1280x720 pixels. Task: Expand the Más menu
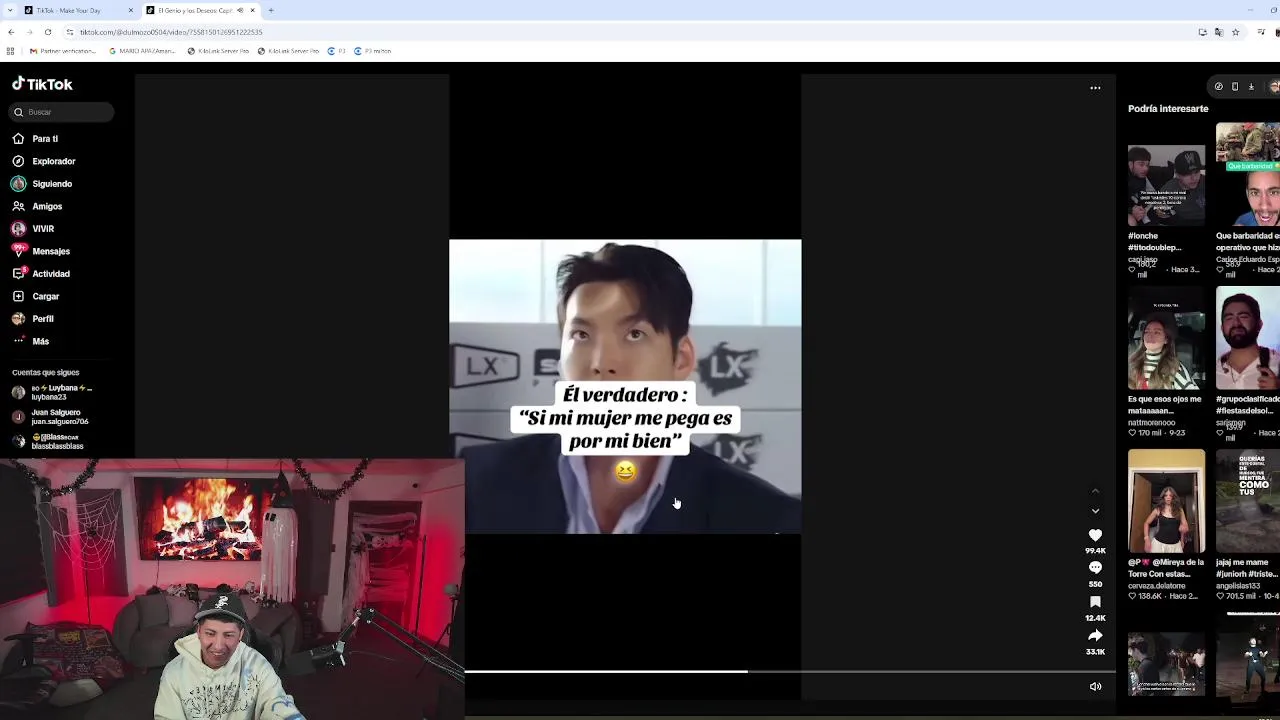[31, 341]
